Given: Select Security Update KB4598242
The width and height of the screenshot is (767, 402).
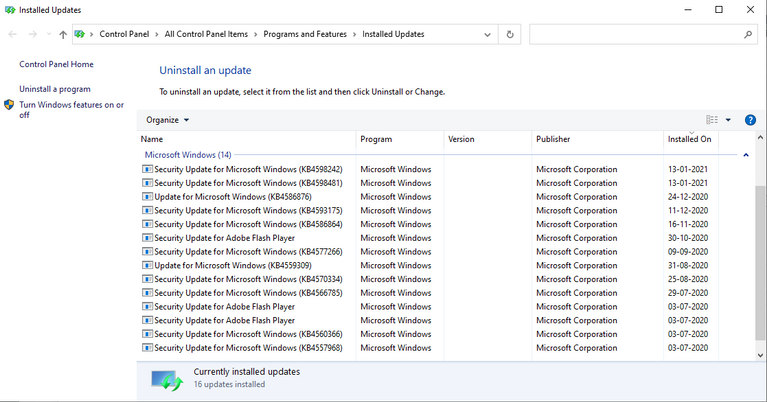Looking at the screenshot, I should click(248, 169).
